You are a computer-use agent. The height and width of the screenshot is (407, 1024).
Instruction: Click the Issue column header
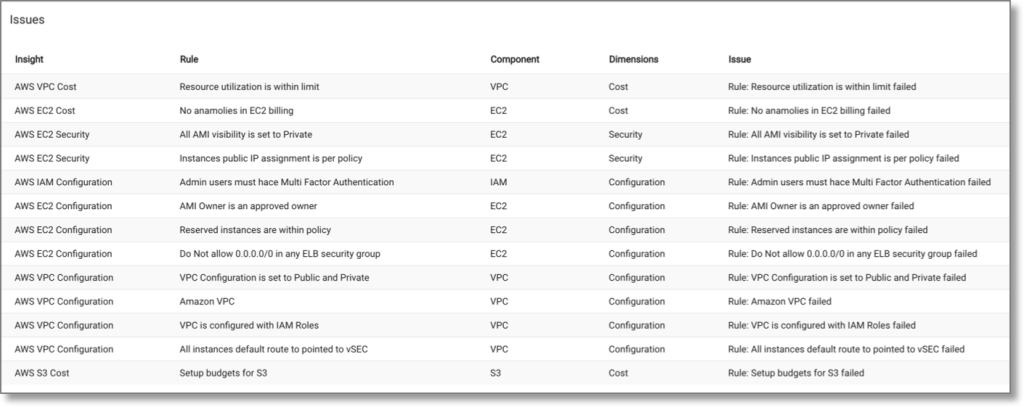(x=739, y=60)
